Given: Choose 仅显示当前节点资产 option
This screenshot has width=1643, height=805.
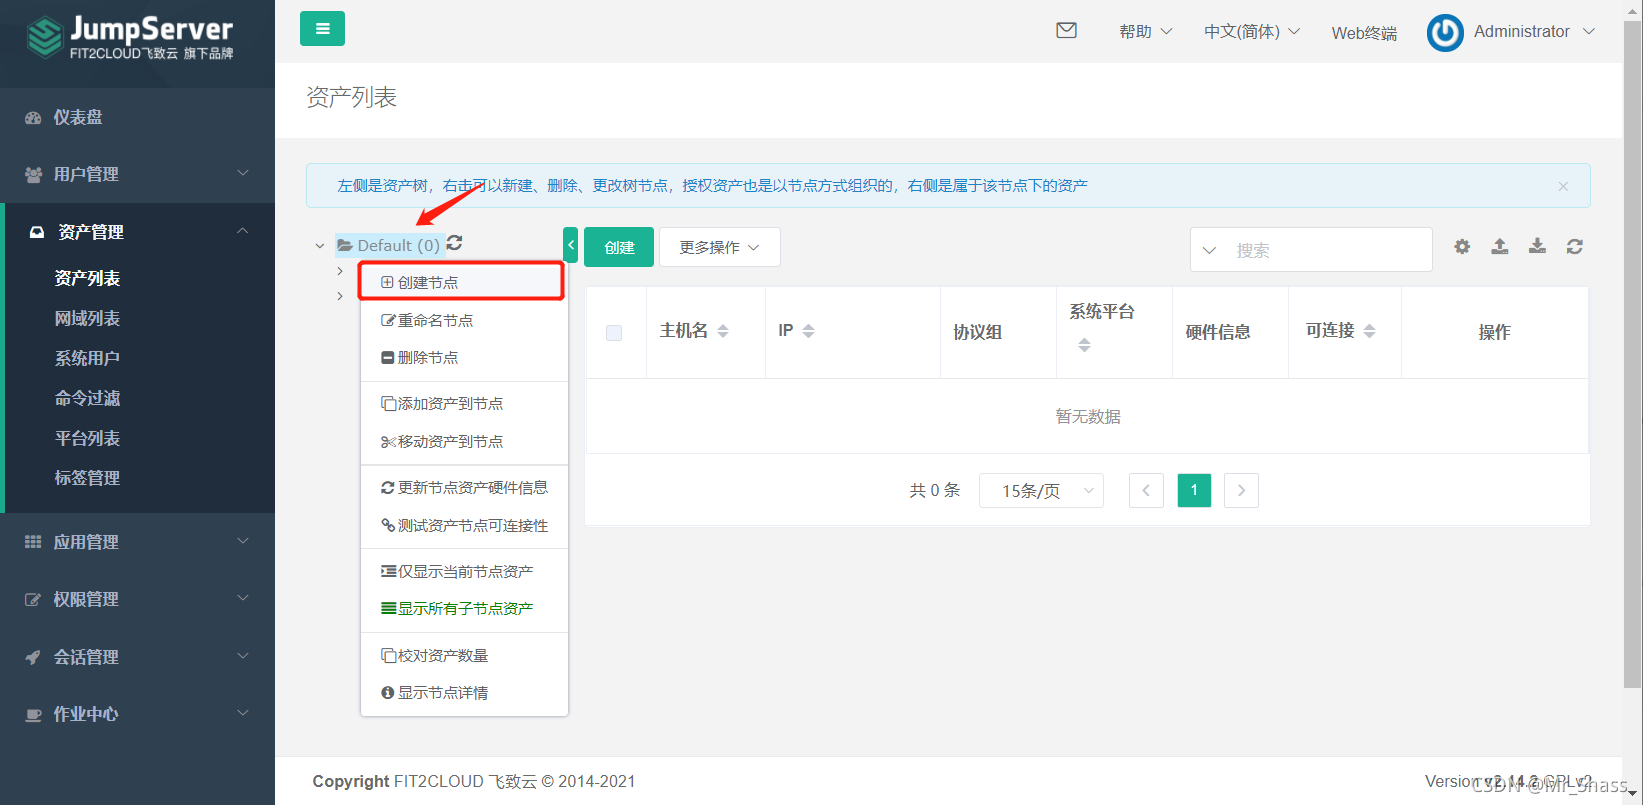Looking at the screenshot, I should point(464,571).
